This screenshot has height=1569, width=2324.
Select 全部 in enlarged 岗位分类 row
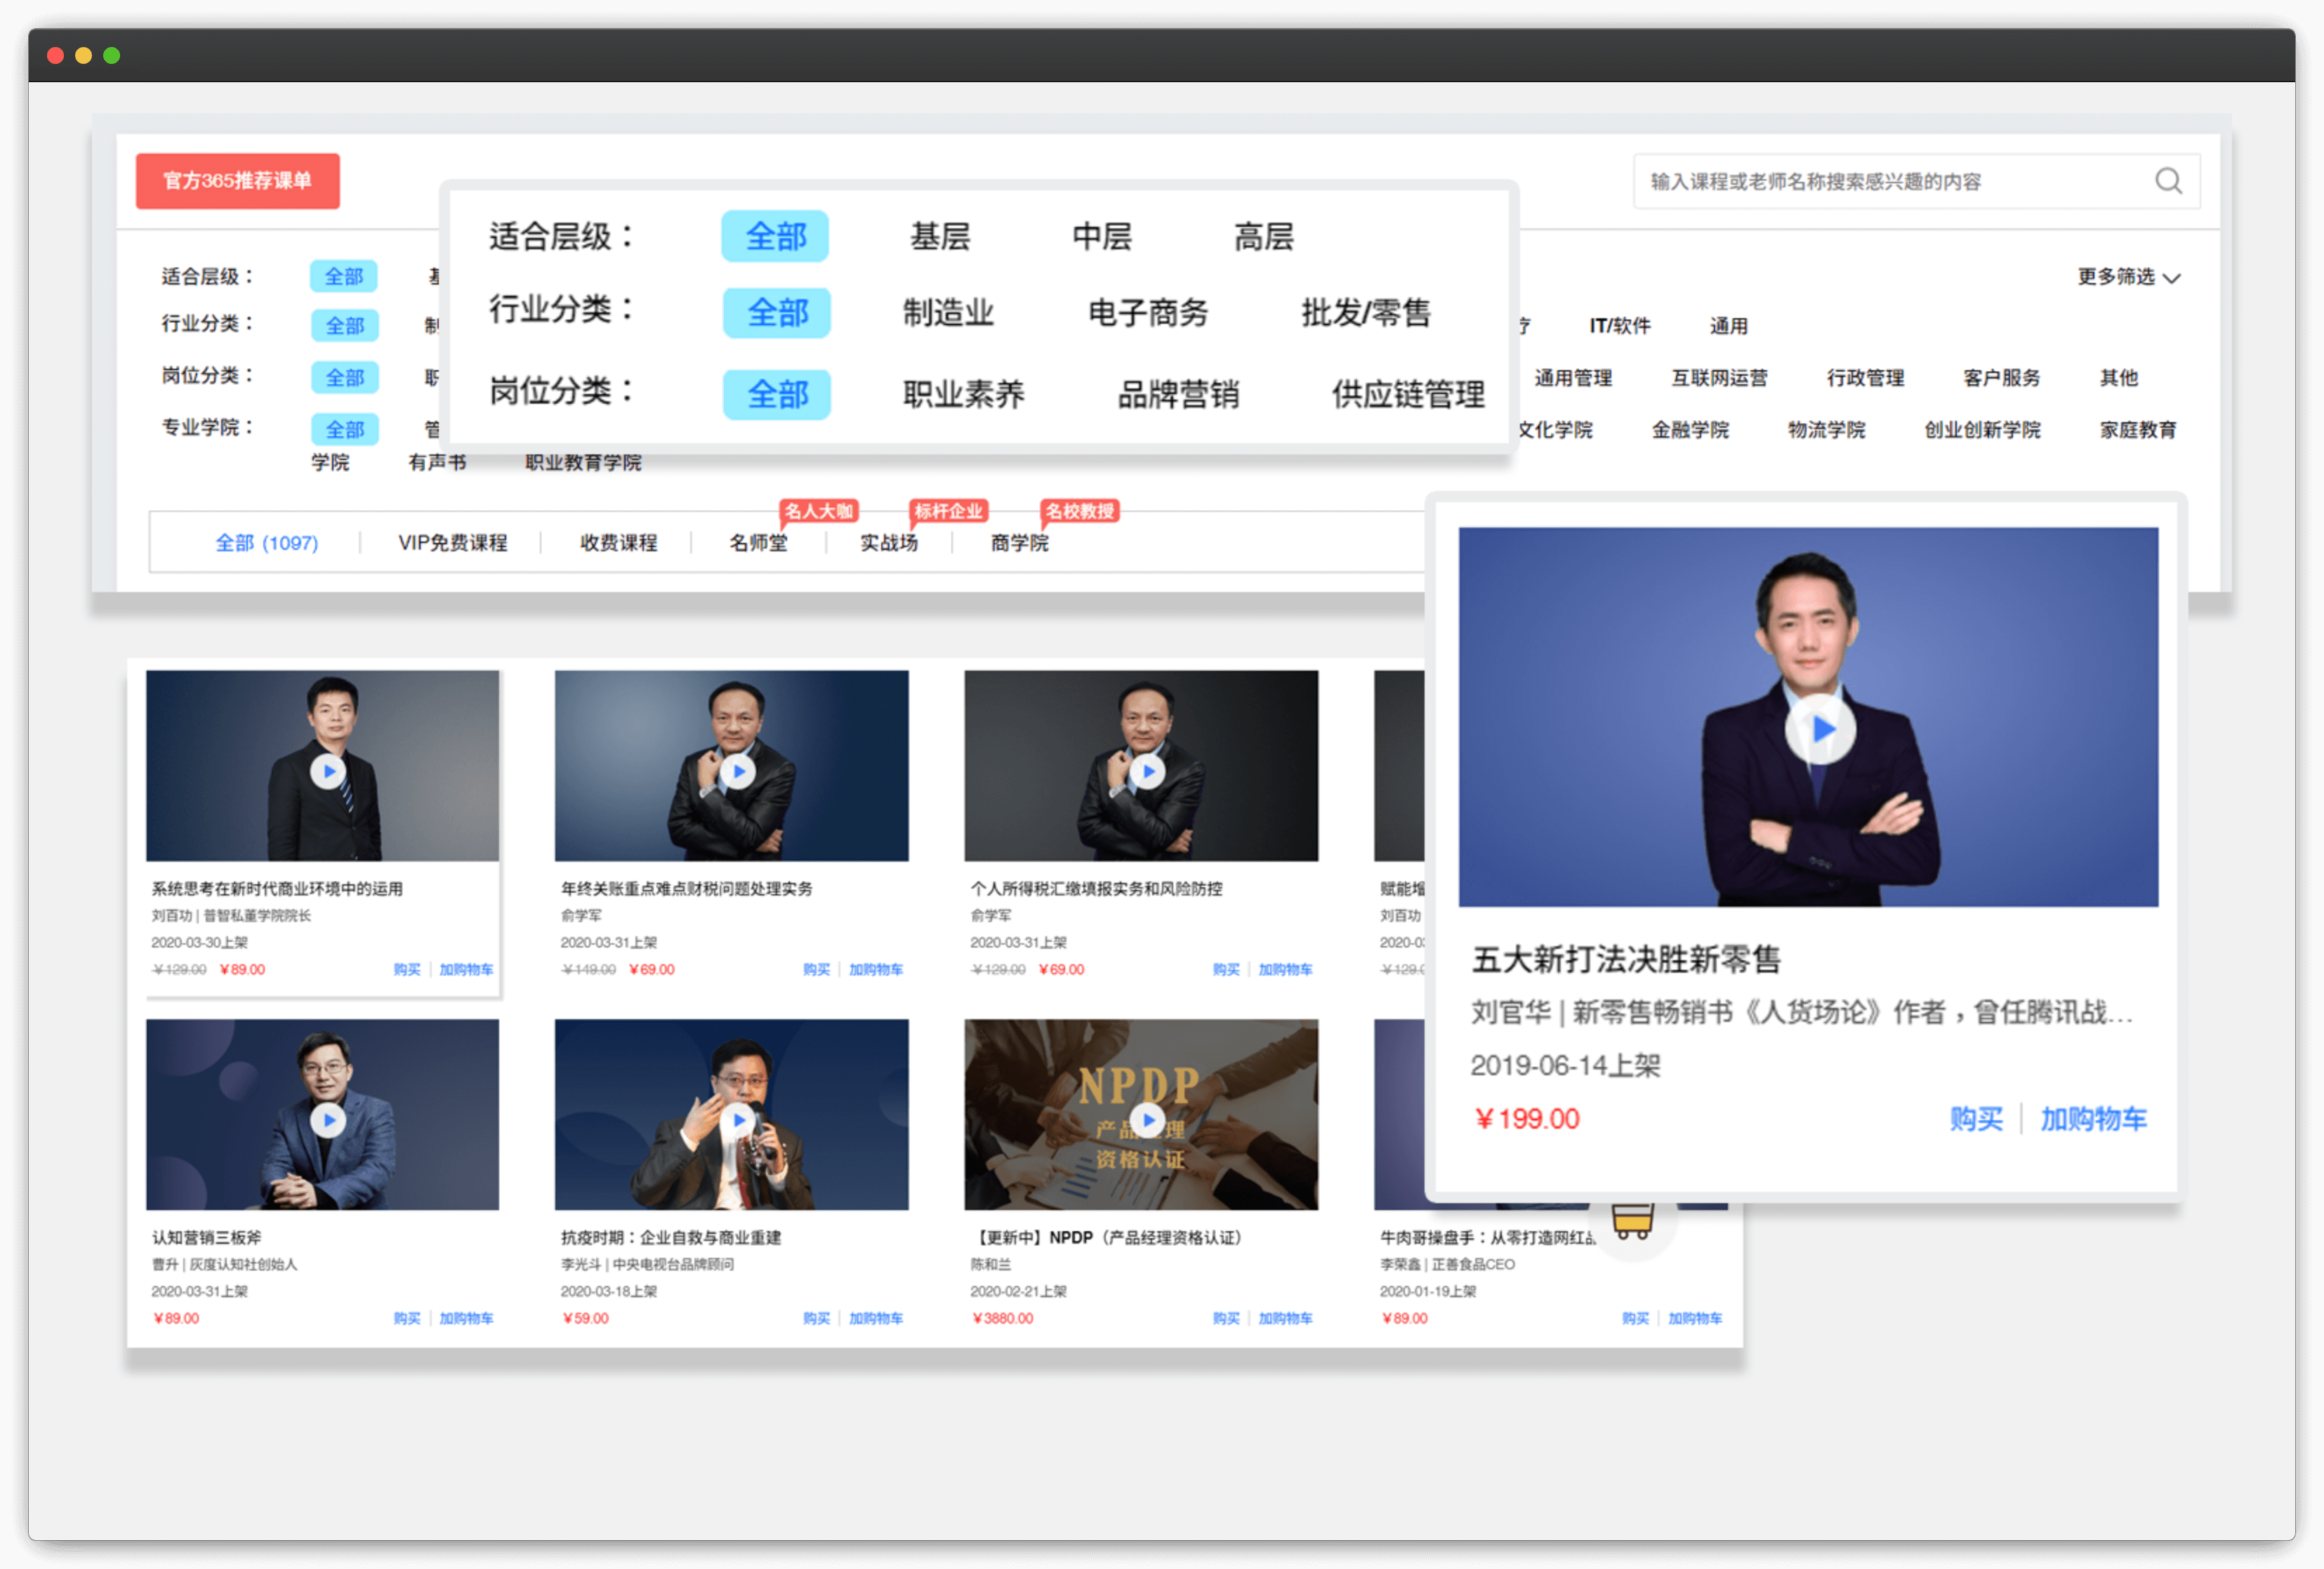(777, 394)
